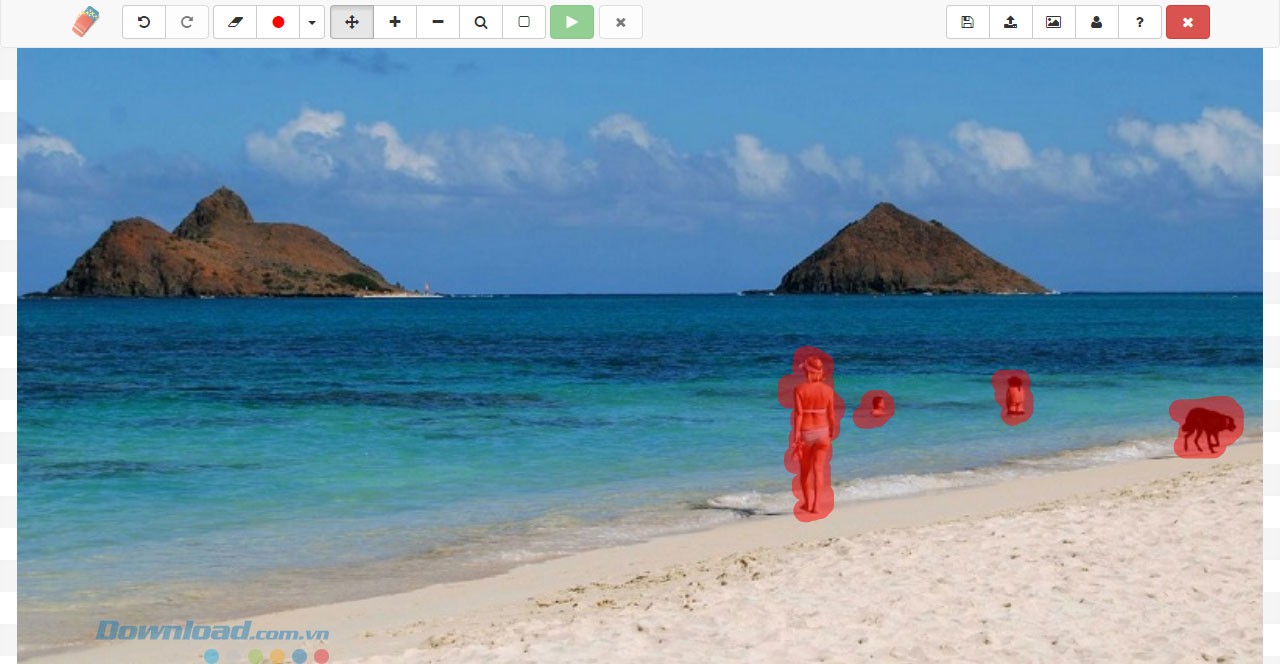Click the Inpaint eraser logo
Viewport: 1280px width, 664px height.
pyautogui.click(x=86, y=22)
